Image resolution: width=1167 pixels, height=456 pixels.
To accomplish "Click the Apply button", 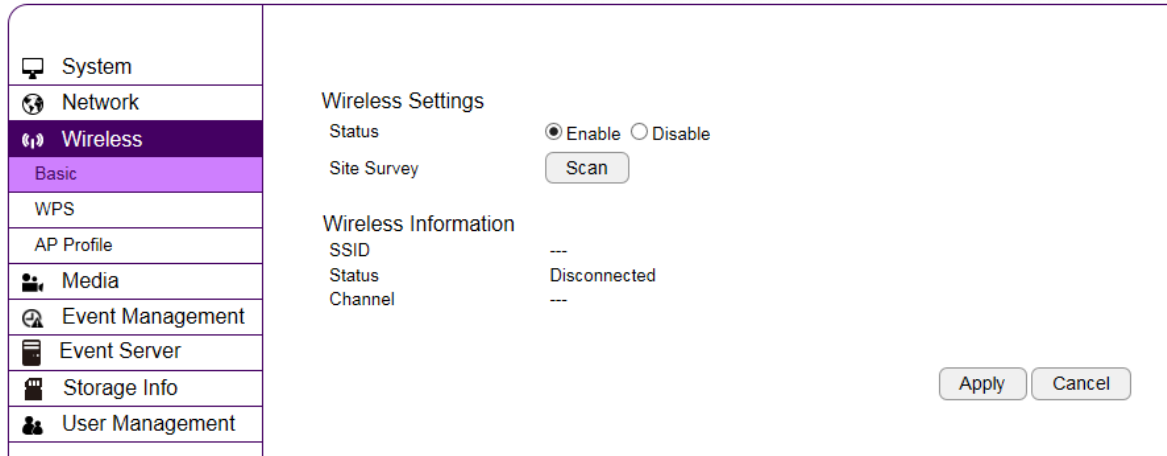I will (982, 384).
